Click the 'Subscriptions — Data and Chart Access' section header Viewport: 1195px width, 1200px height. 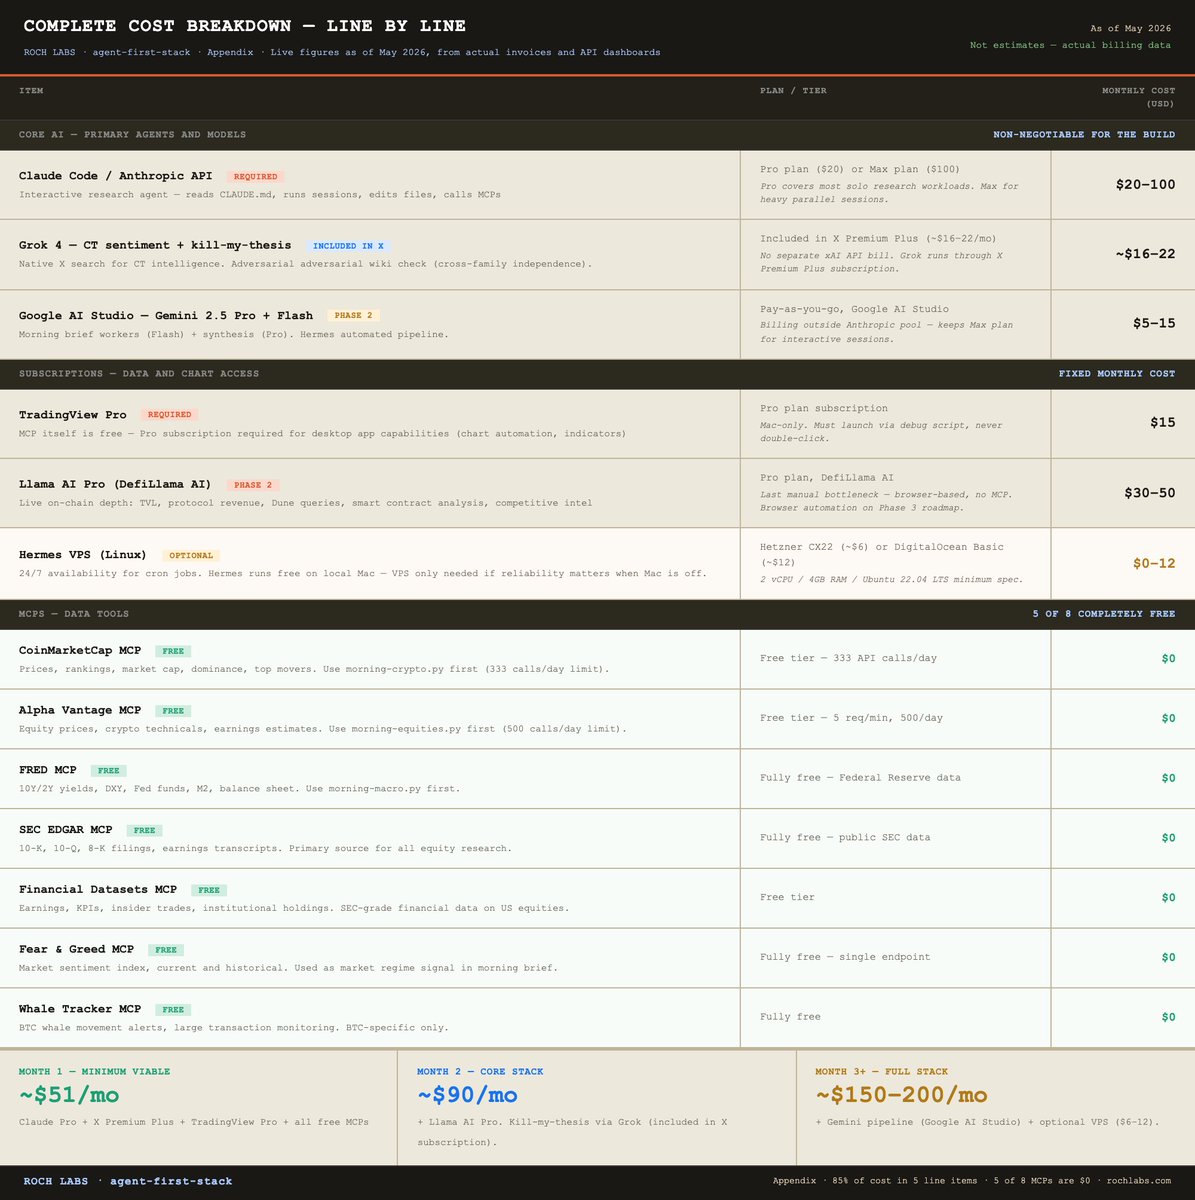139,374
